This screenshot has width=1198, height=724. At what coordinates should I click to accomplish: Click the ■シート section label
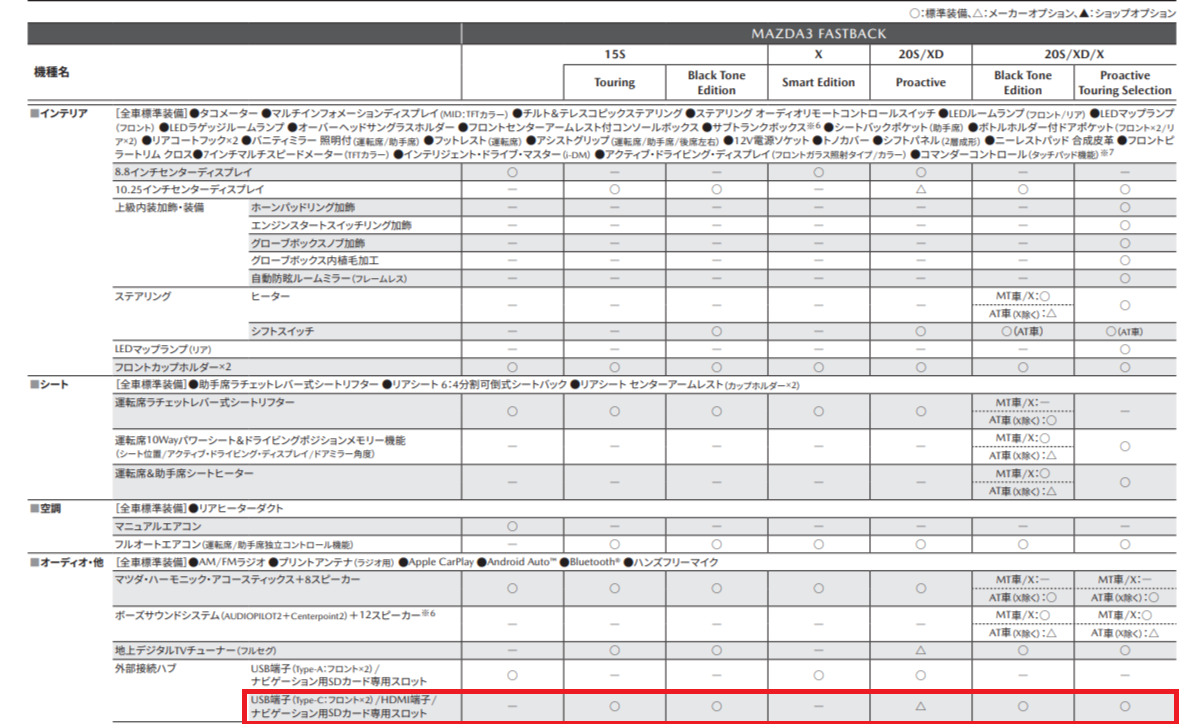[49, 384]
